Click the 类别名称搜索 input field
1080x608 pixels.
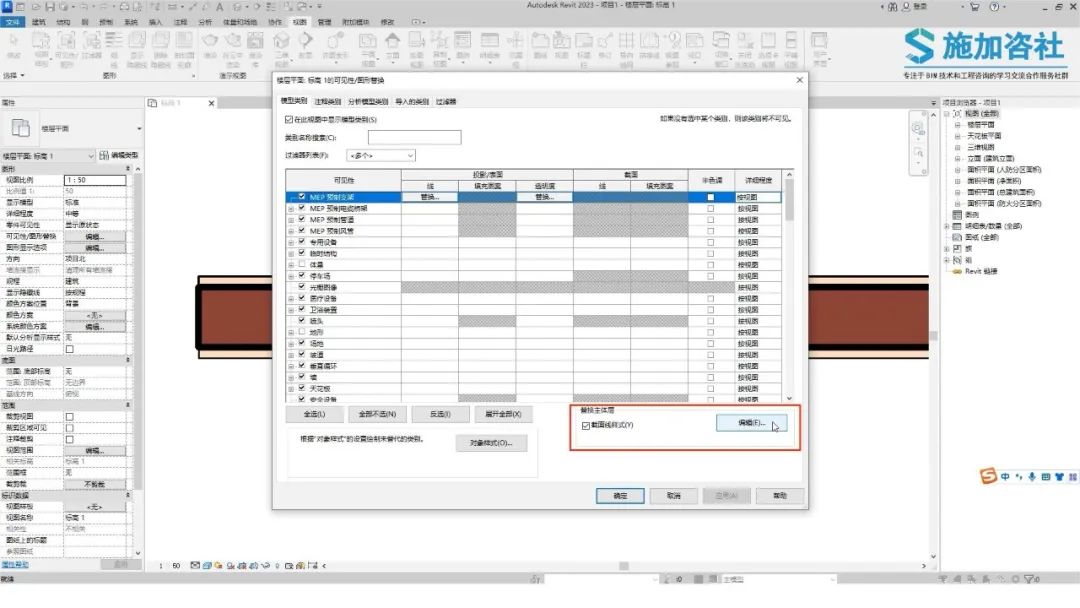pos(414,137)
